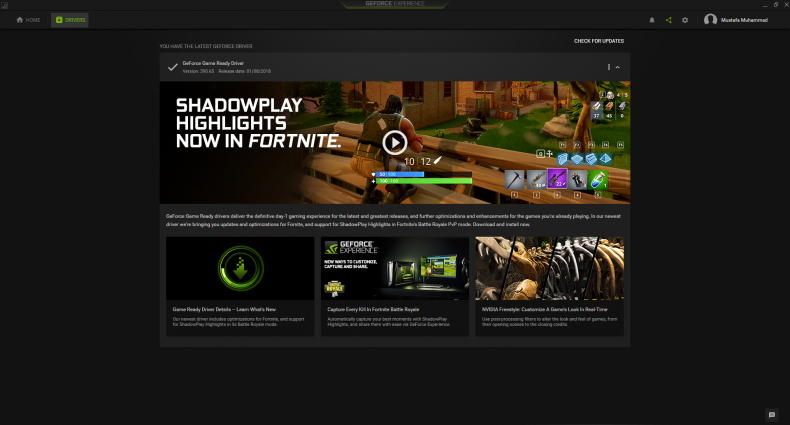The width and height of the screenshot is (790, 425).
Task: Open the GeForce Experience Fortnite thumbnail
Action: click(x=395, y=268)
